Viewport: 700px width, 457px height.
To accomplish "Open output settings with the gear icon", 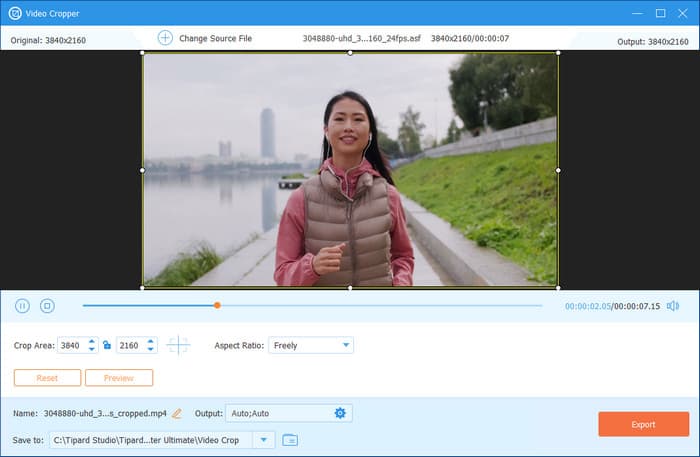I will 340,413.
